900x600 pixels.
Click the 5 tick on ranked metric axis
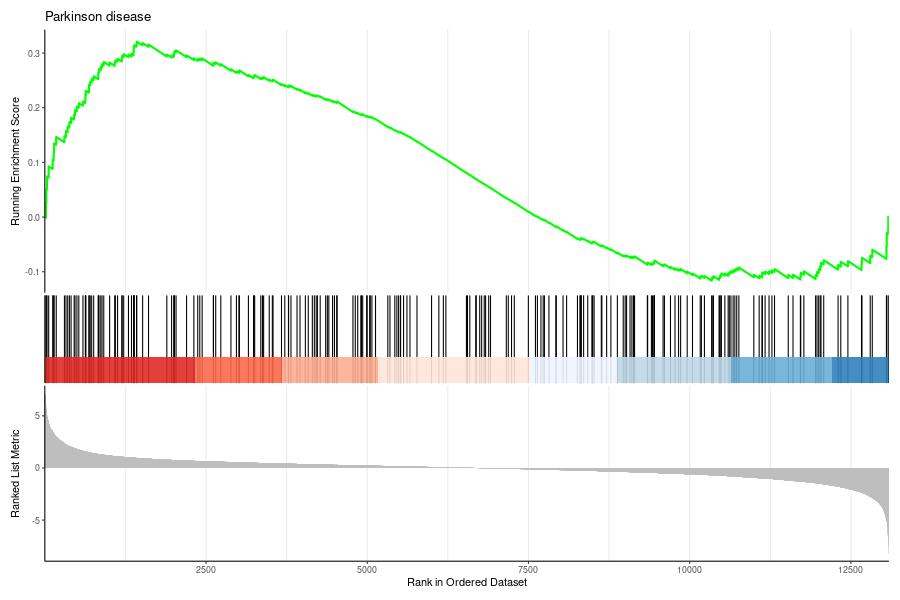[x=37, y=415]
